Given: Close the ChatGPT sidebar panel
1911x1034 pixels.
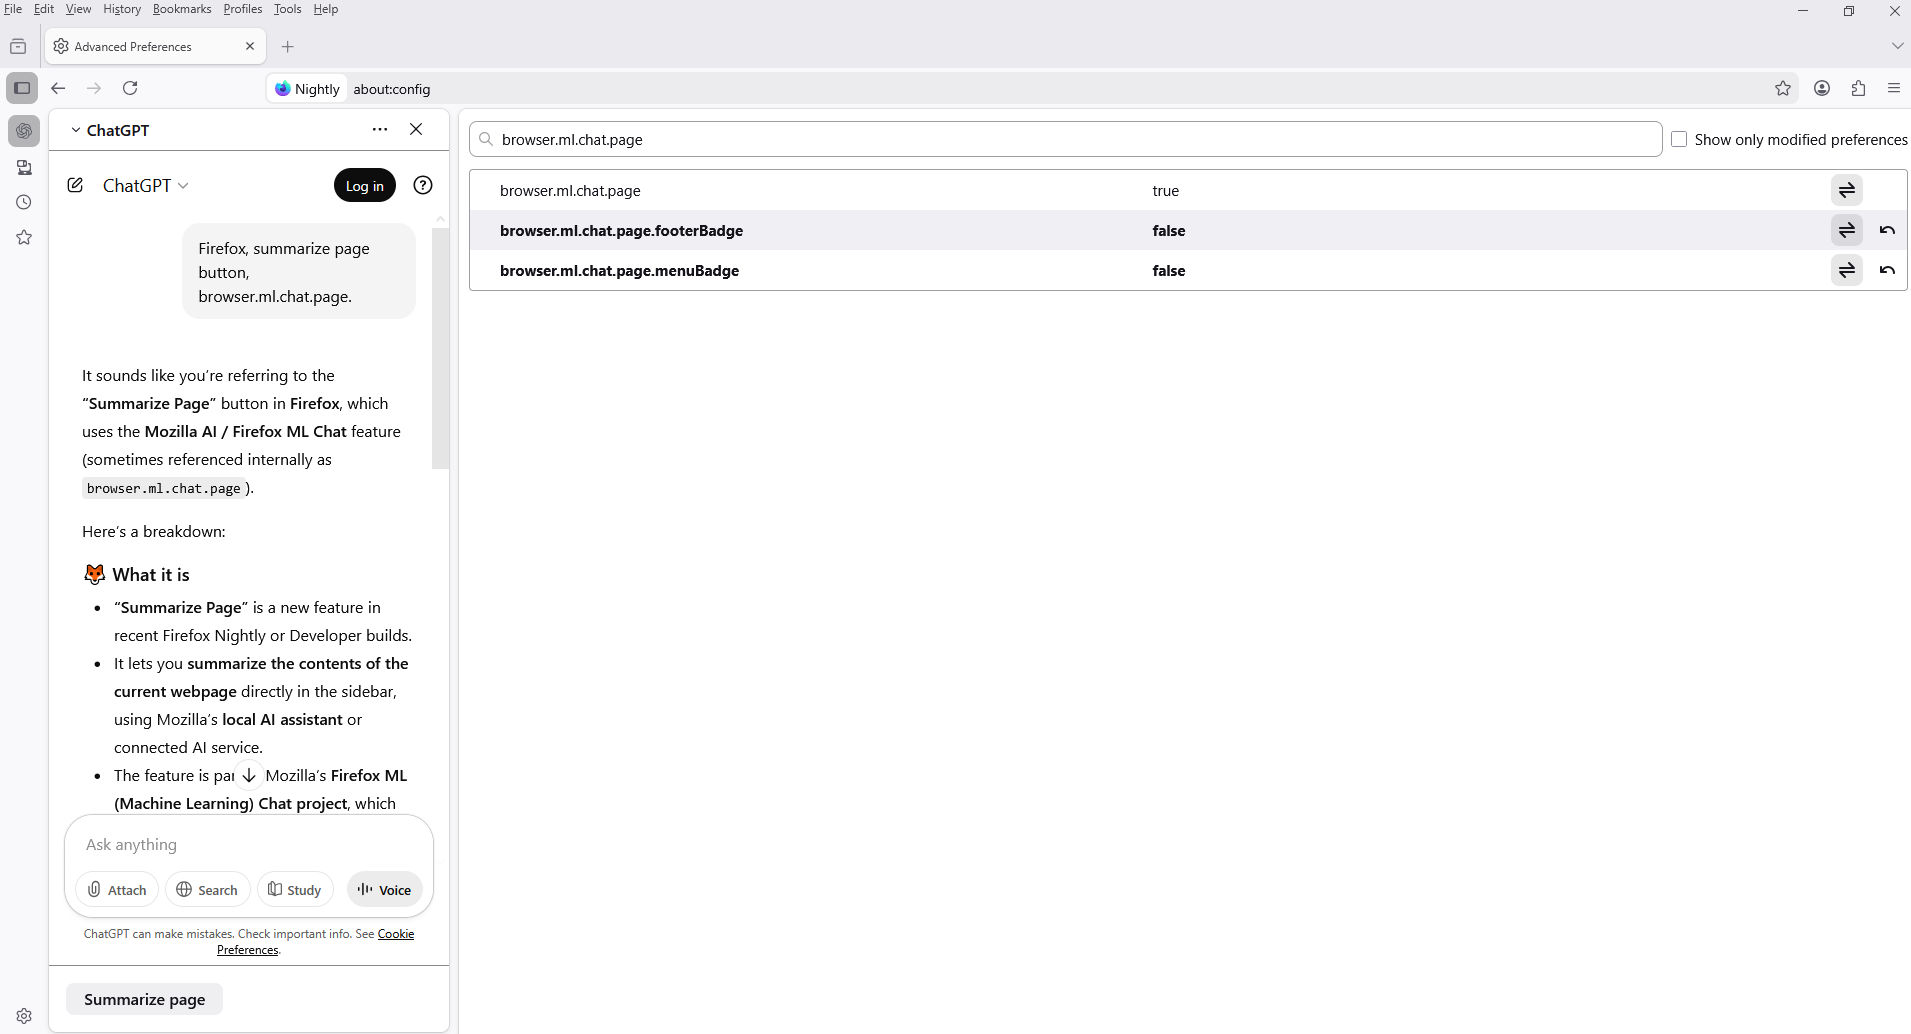Looking at the screenshot, I should pos(416,129).
